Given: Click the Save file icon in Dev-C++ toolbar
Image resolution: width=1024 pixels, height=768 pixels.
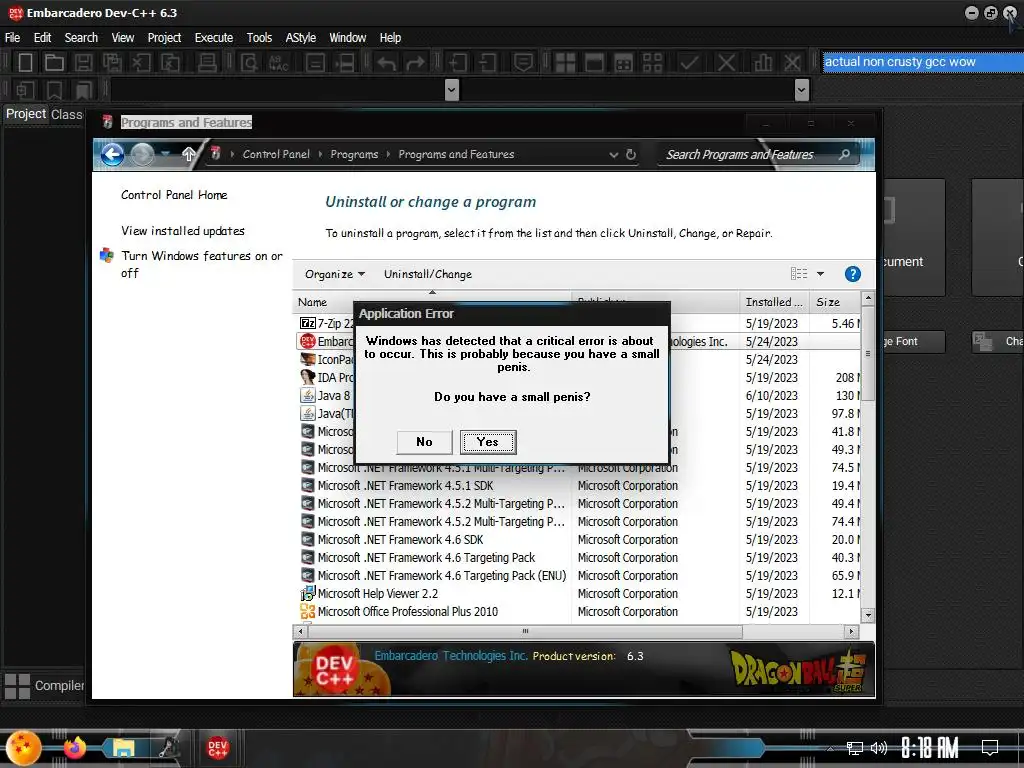Looking at the screenshot, I should 83,63.
